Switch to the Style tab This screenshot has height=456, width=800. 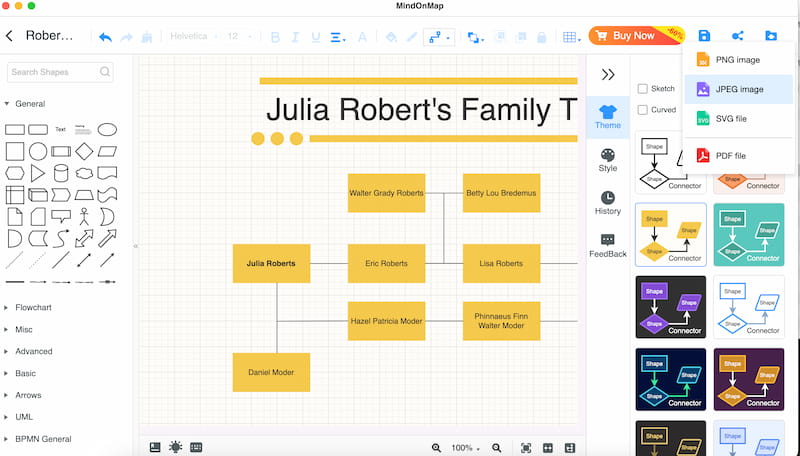[608, 160]
